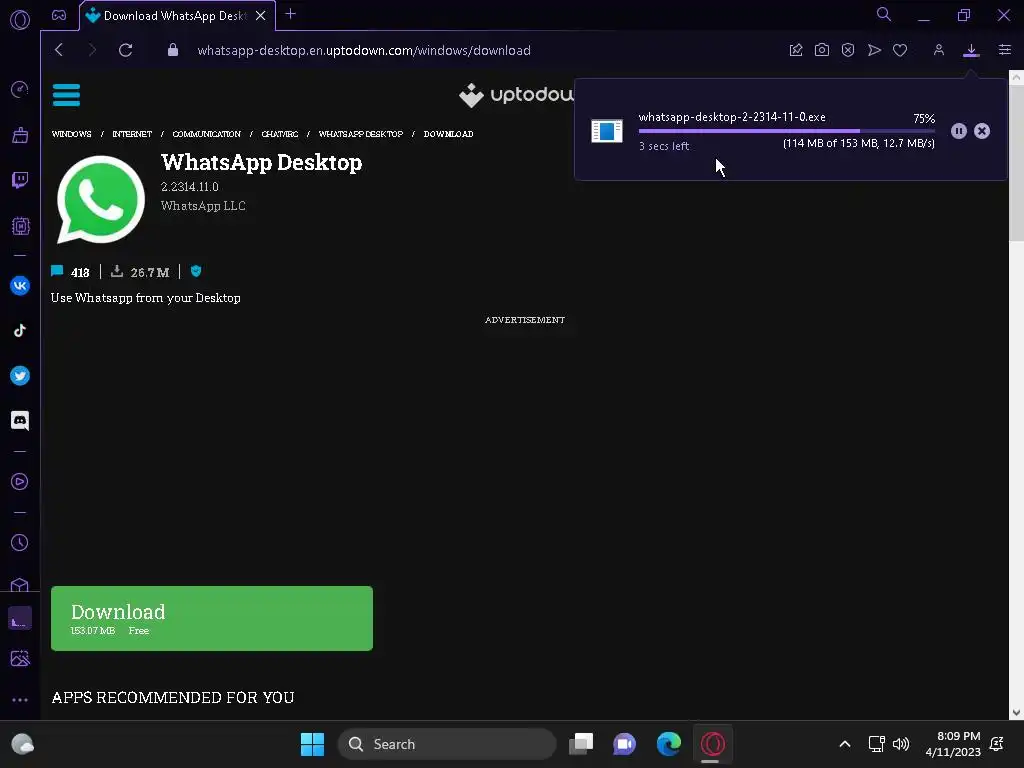This screenshot has height=768, width=1024.
Task: Pause the whatsapp-desktop download
Action: click(x=958, y=131)
